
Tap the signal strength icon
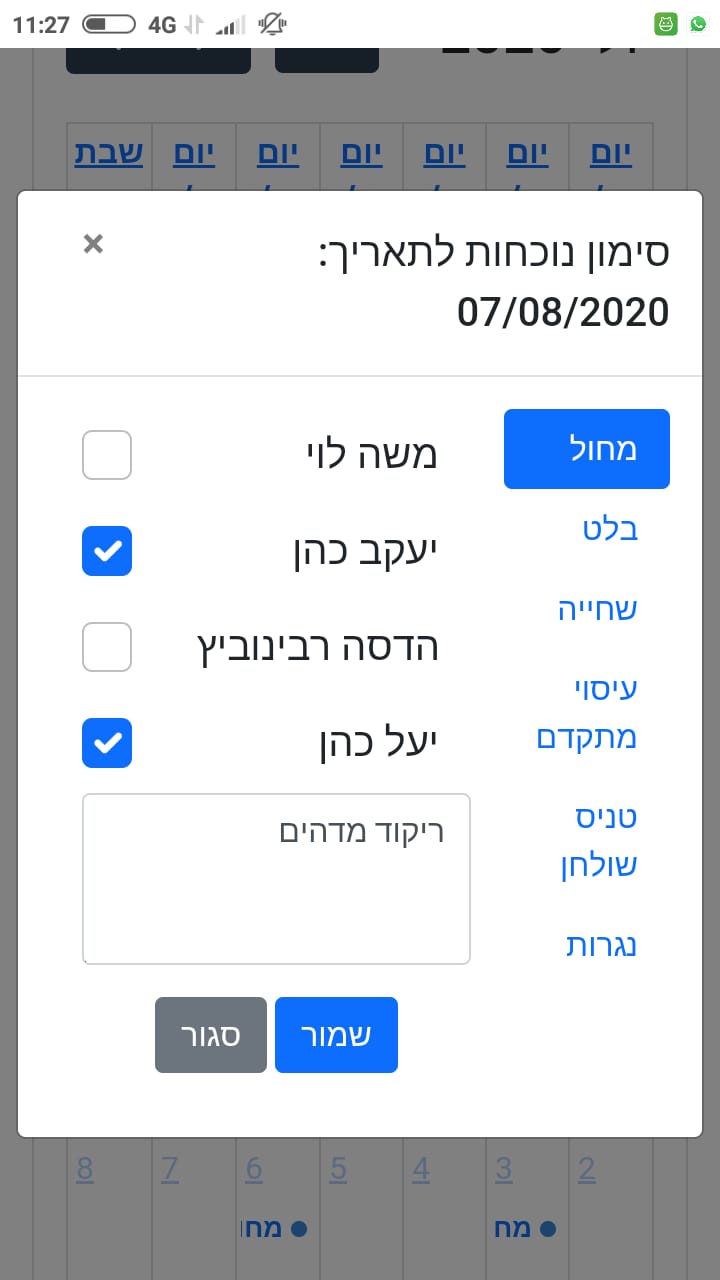[x=231, y=25]
